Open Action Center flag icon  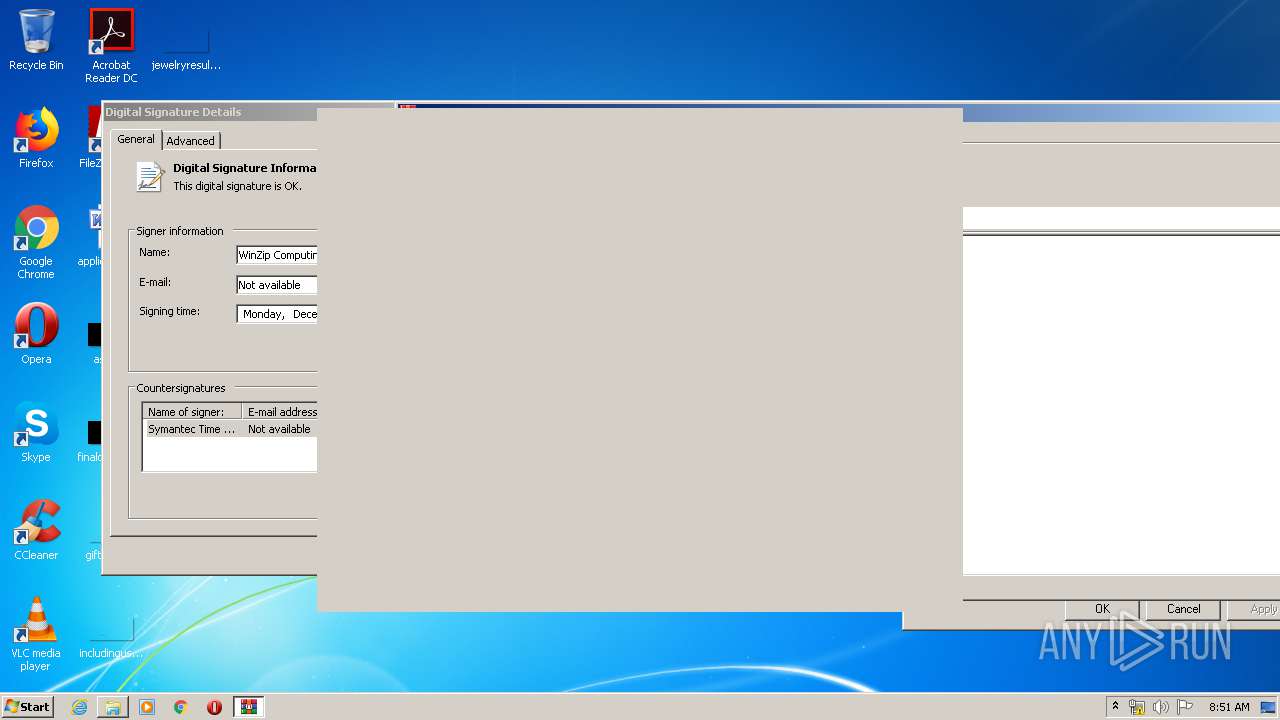(1184, 707)
